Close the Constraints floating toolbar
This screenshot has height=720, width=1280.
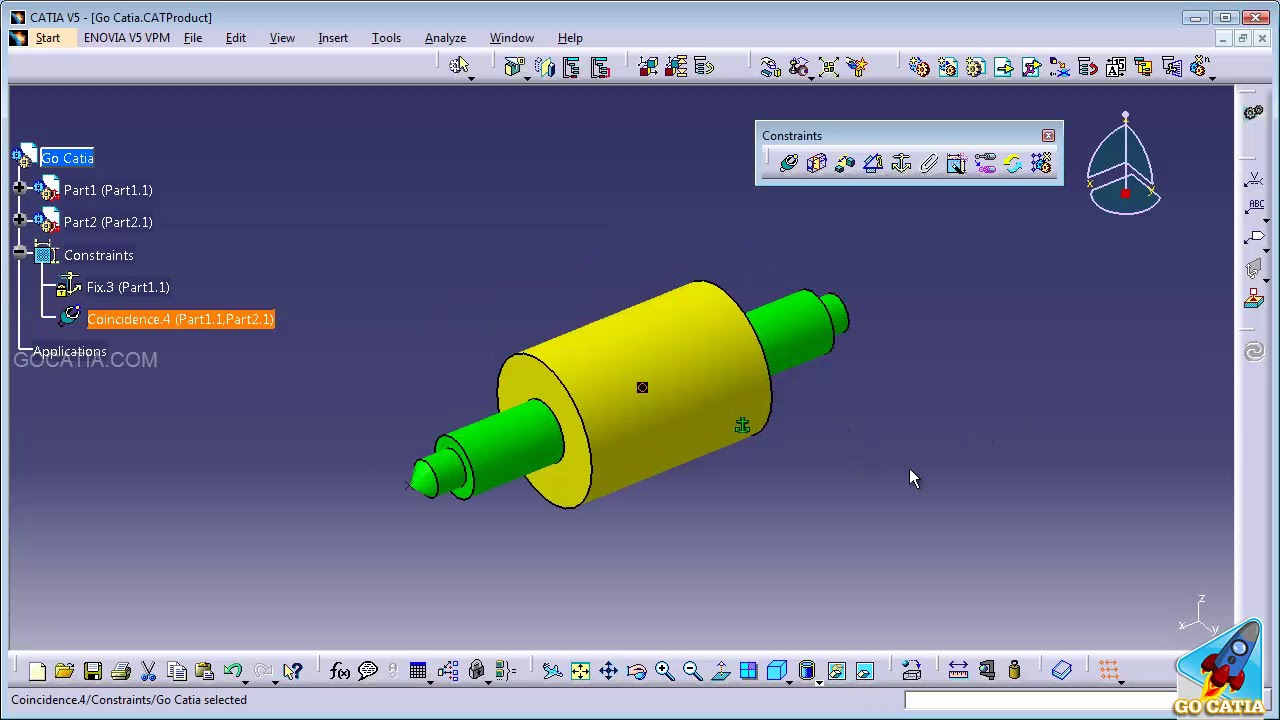tap(1048, 136)
